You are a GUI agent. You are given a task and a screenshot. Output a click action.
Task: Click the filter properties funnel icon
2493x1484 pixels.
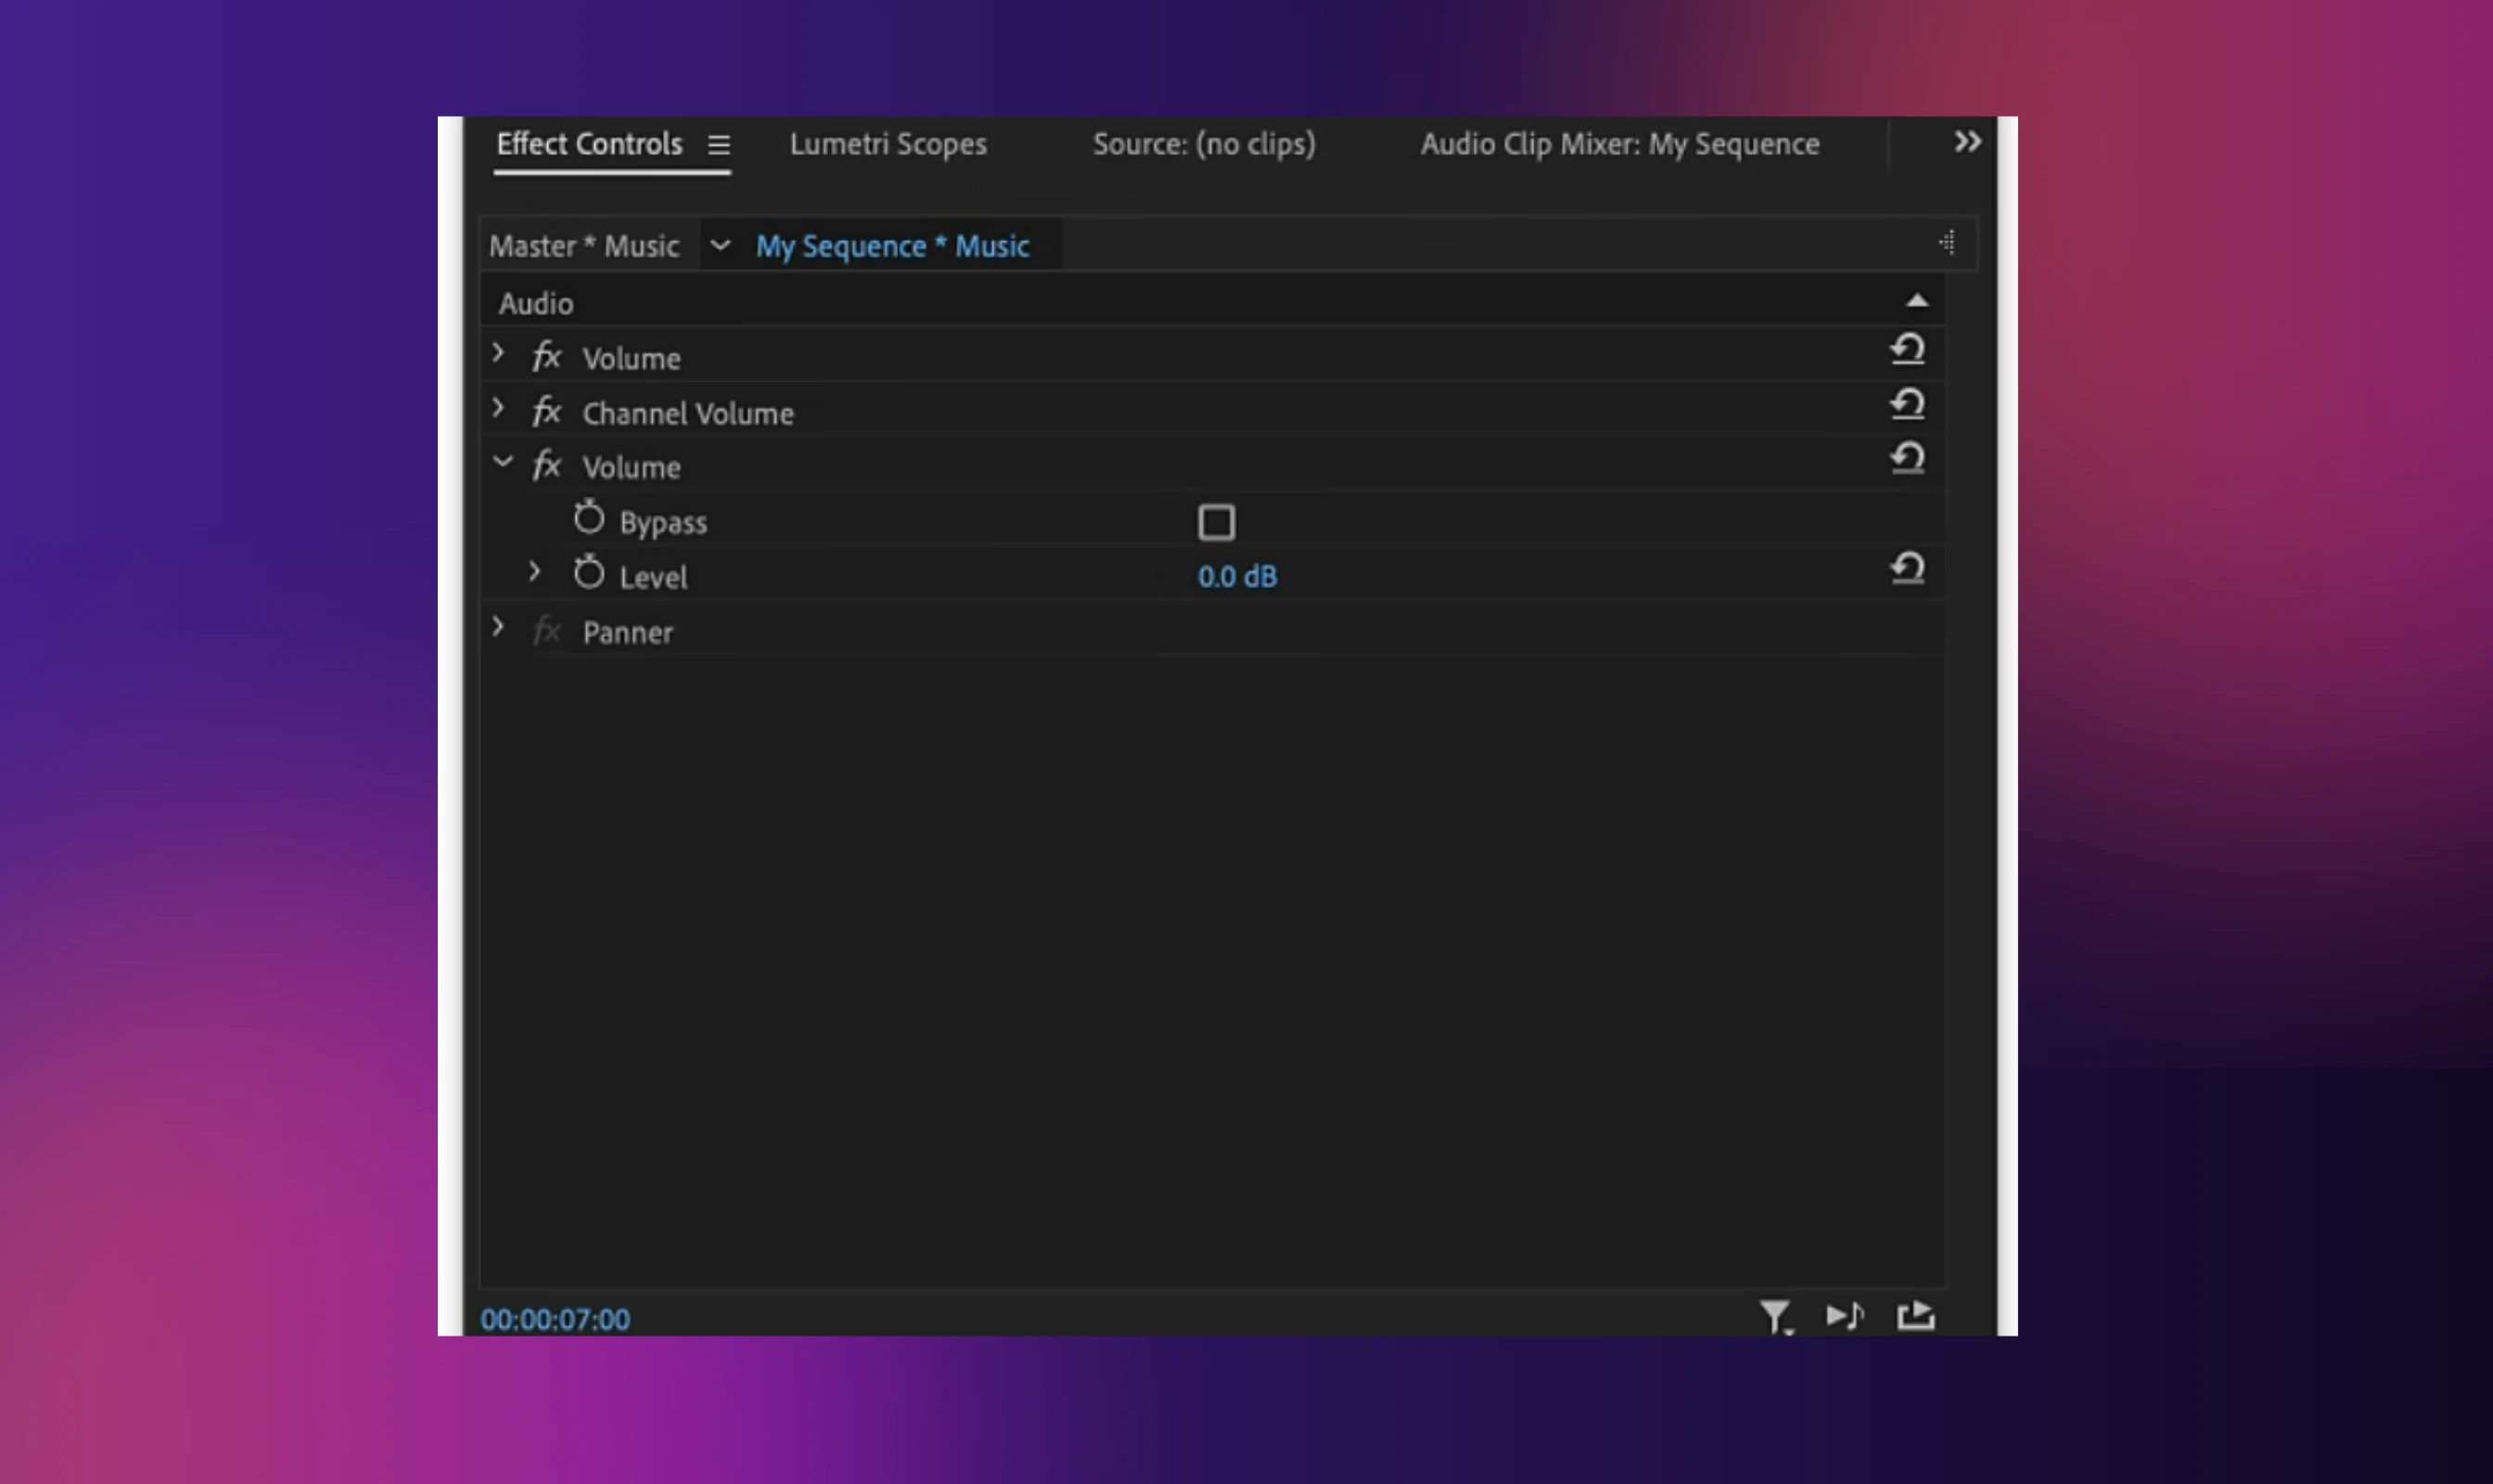click(x=1774, y=1316)
